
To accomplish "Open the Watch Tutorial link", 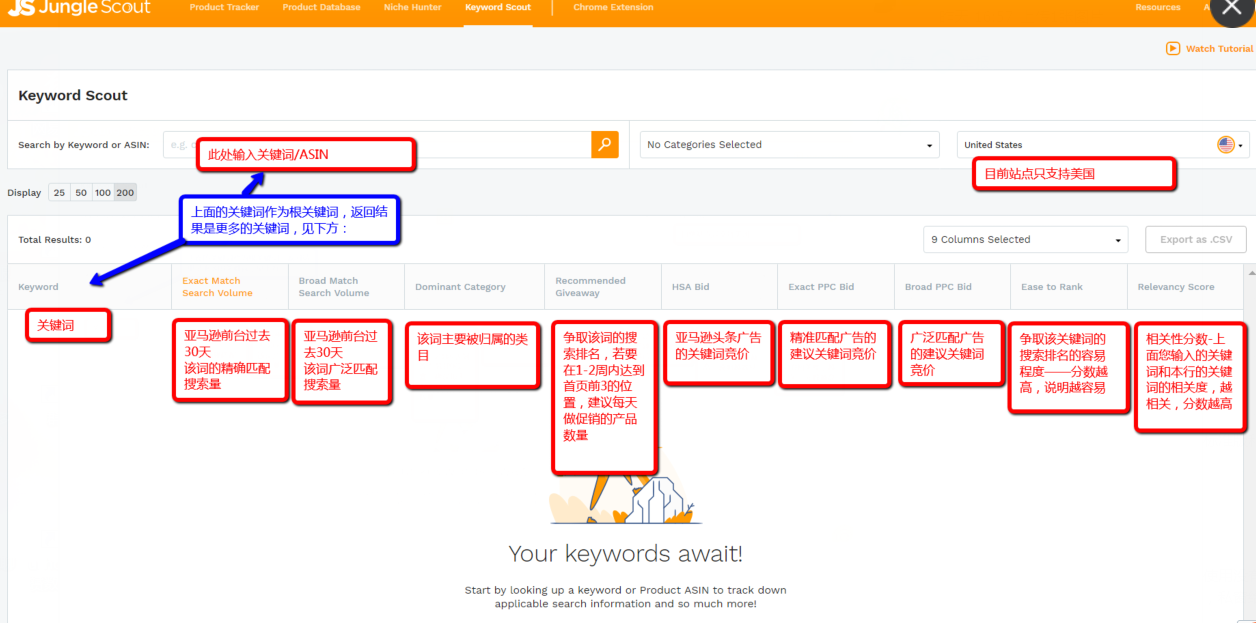I will [1209, 49].
